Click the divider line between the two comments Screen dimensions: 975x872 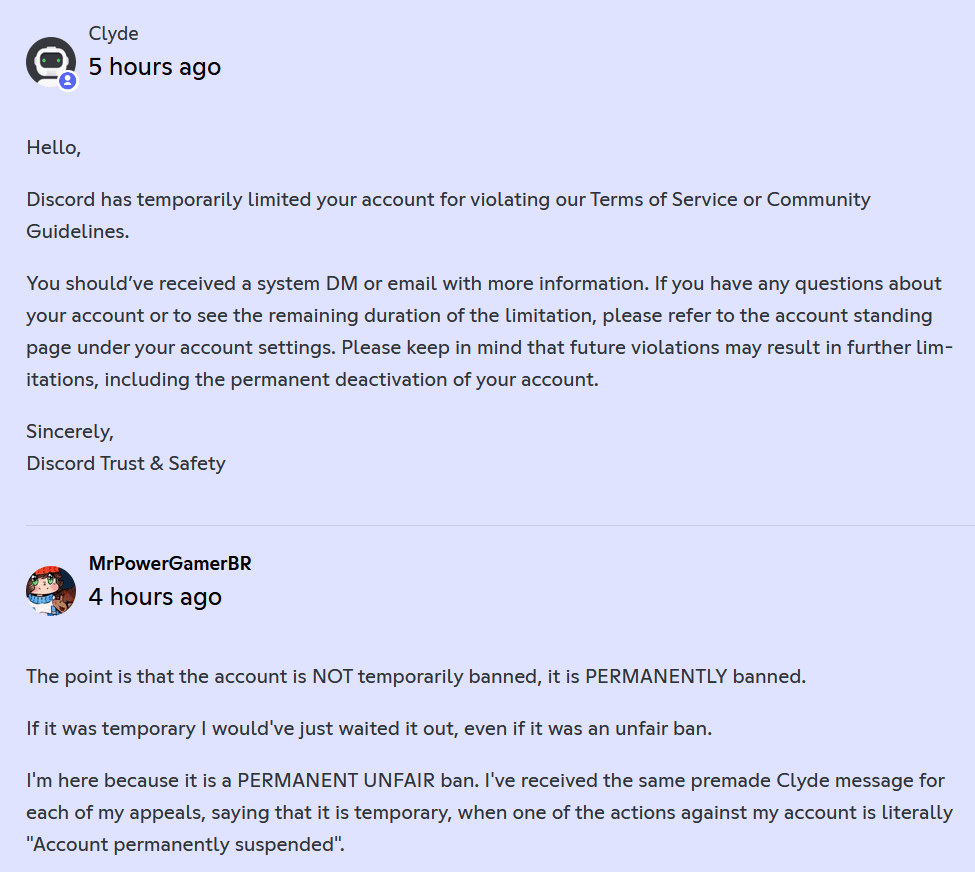click(501, 526)
